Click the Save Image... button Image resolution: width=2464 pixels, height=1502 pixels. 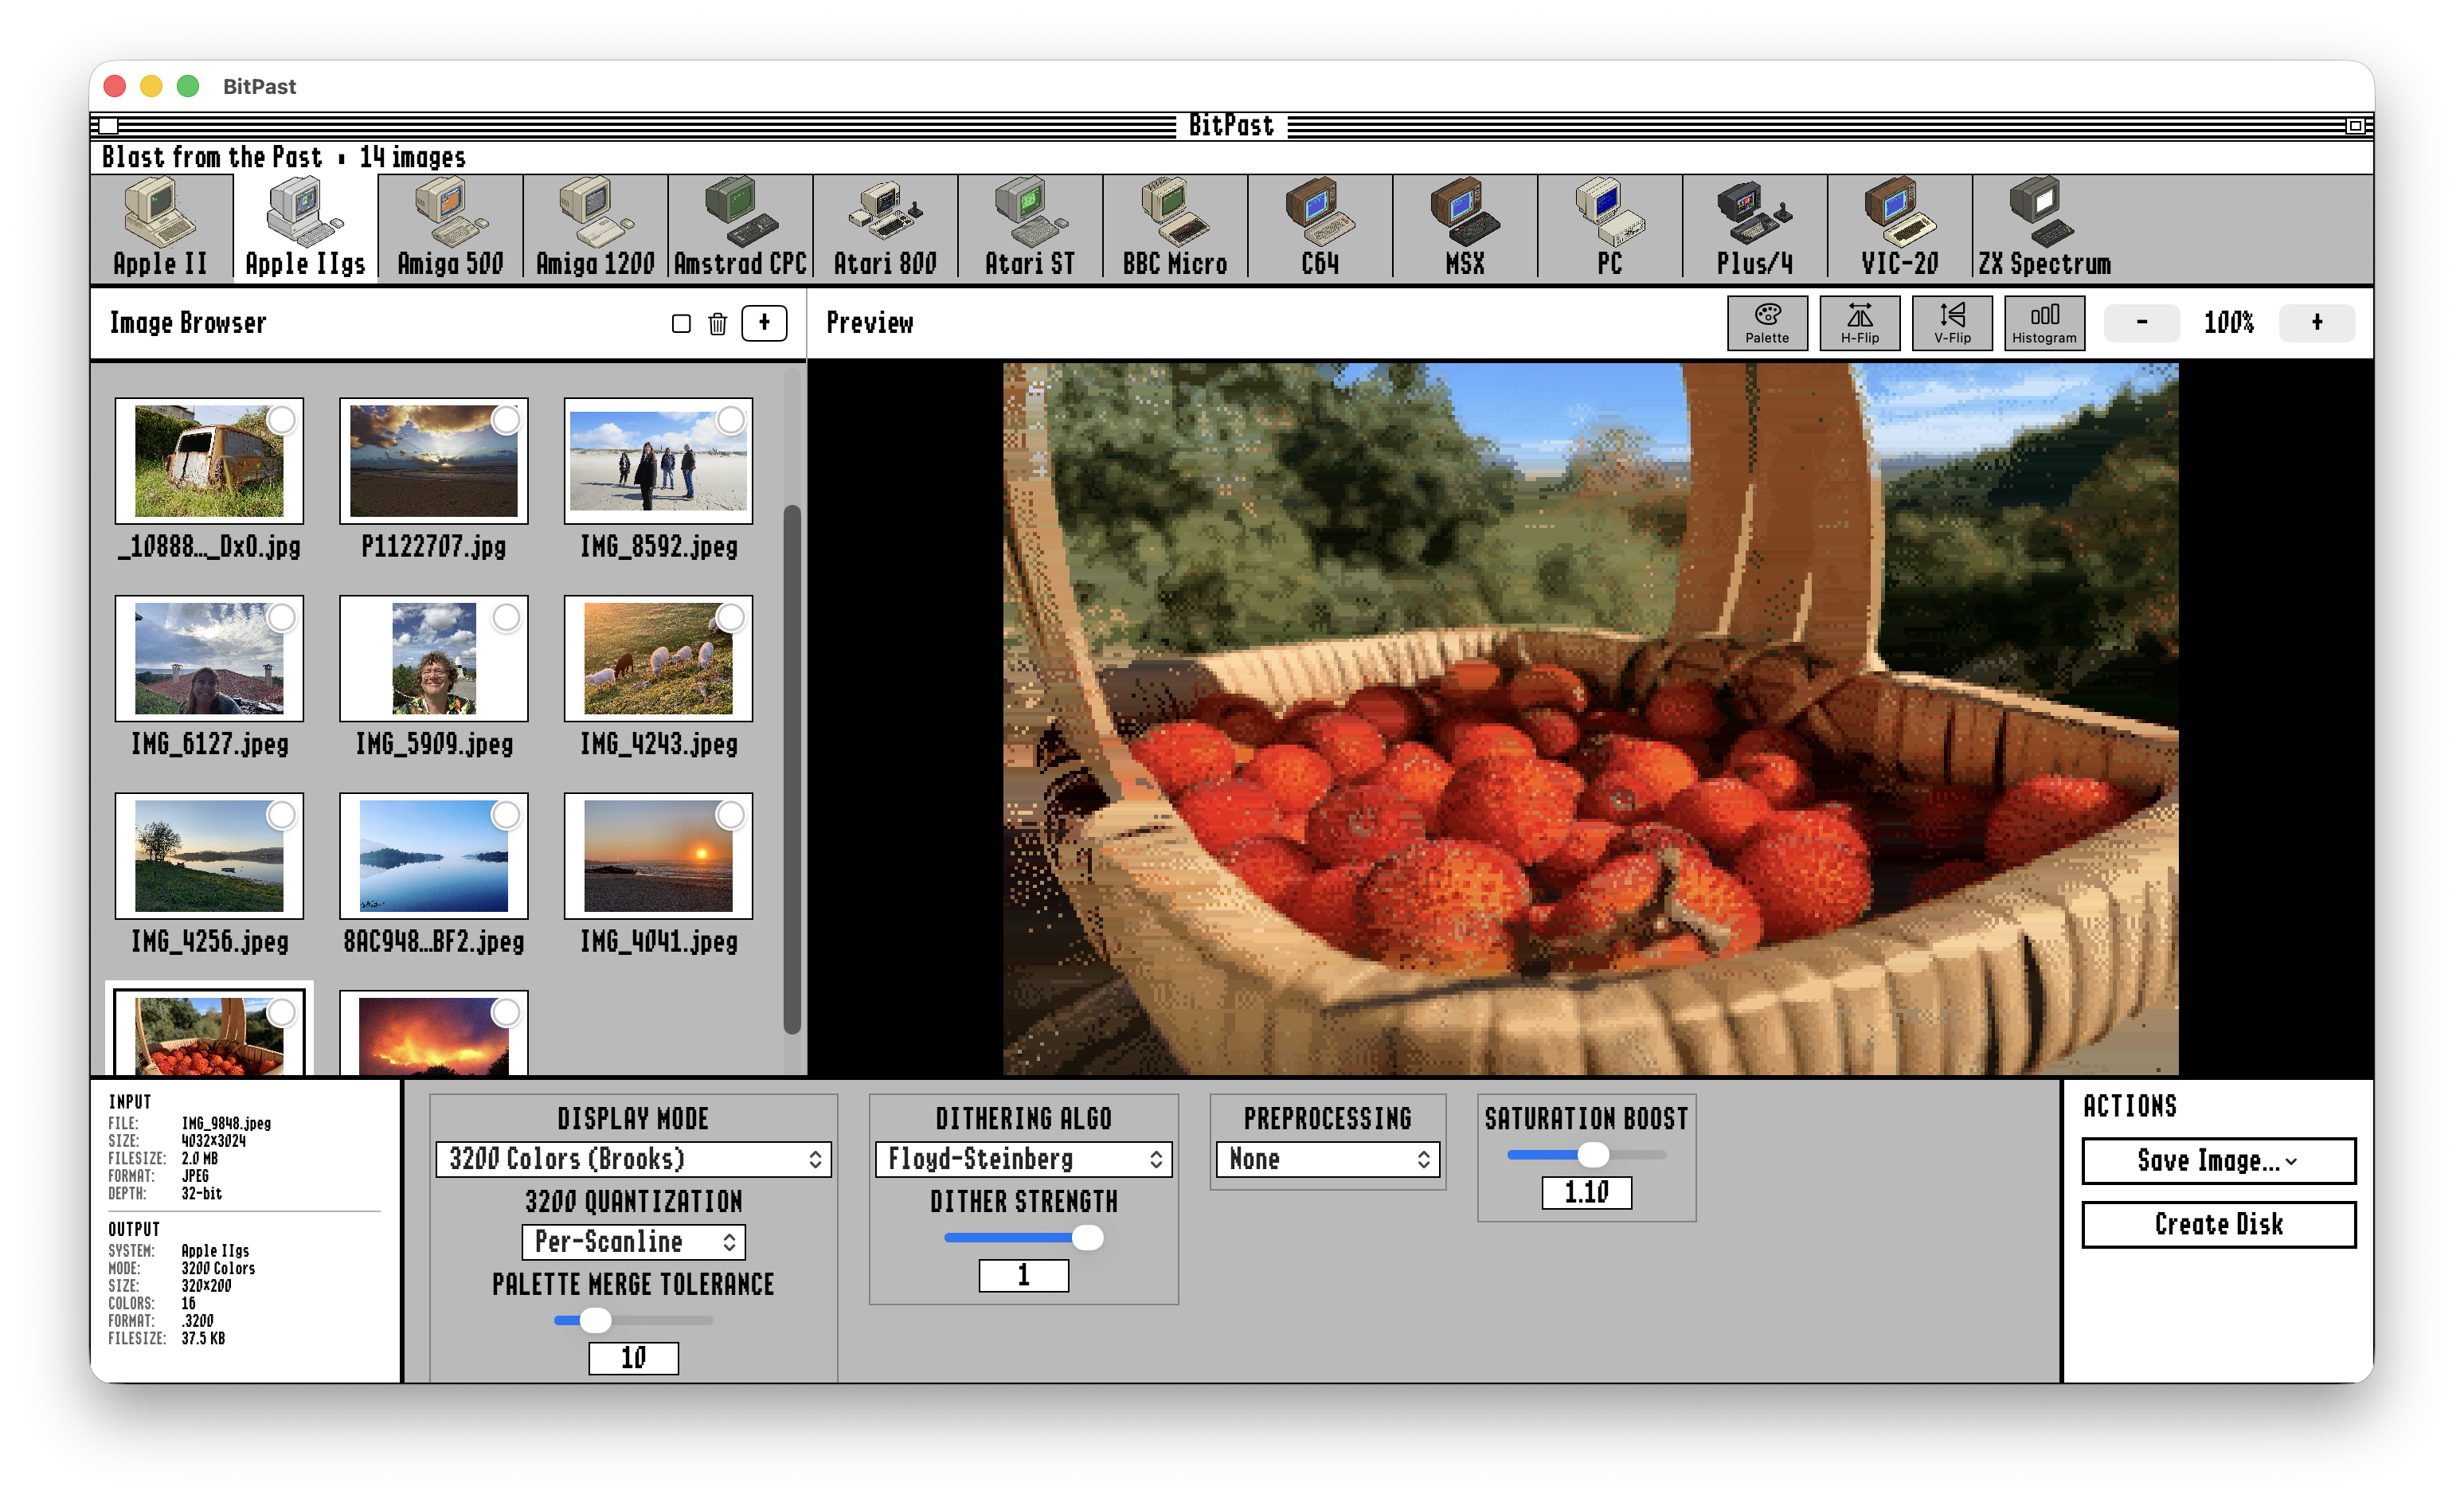pyautogui.click(x=2218, y=1160)
